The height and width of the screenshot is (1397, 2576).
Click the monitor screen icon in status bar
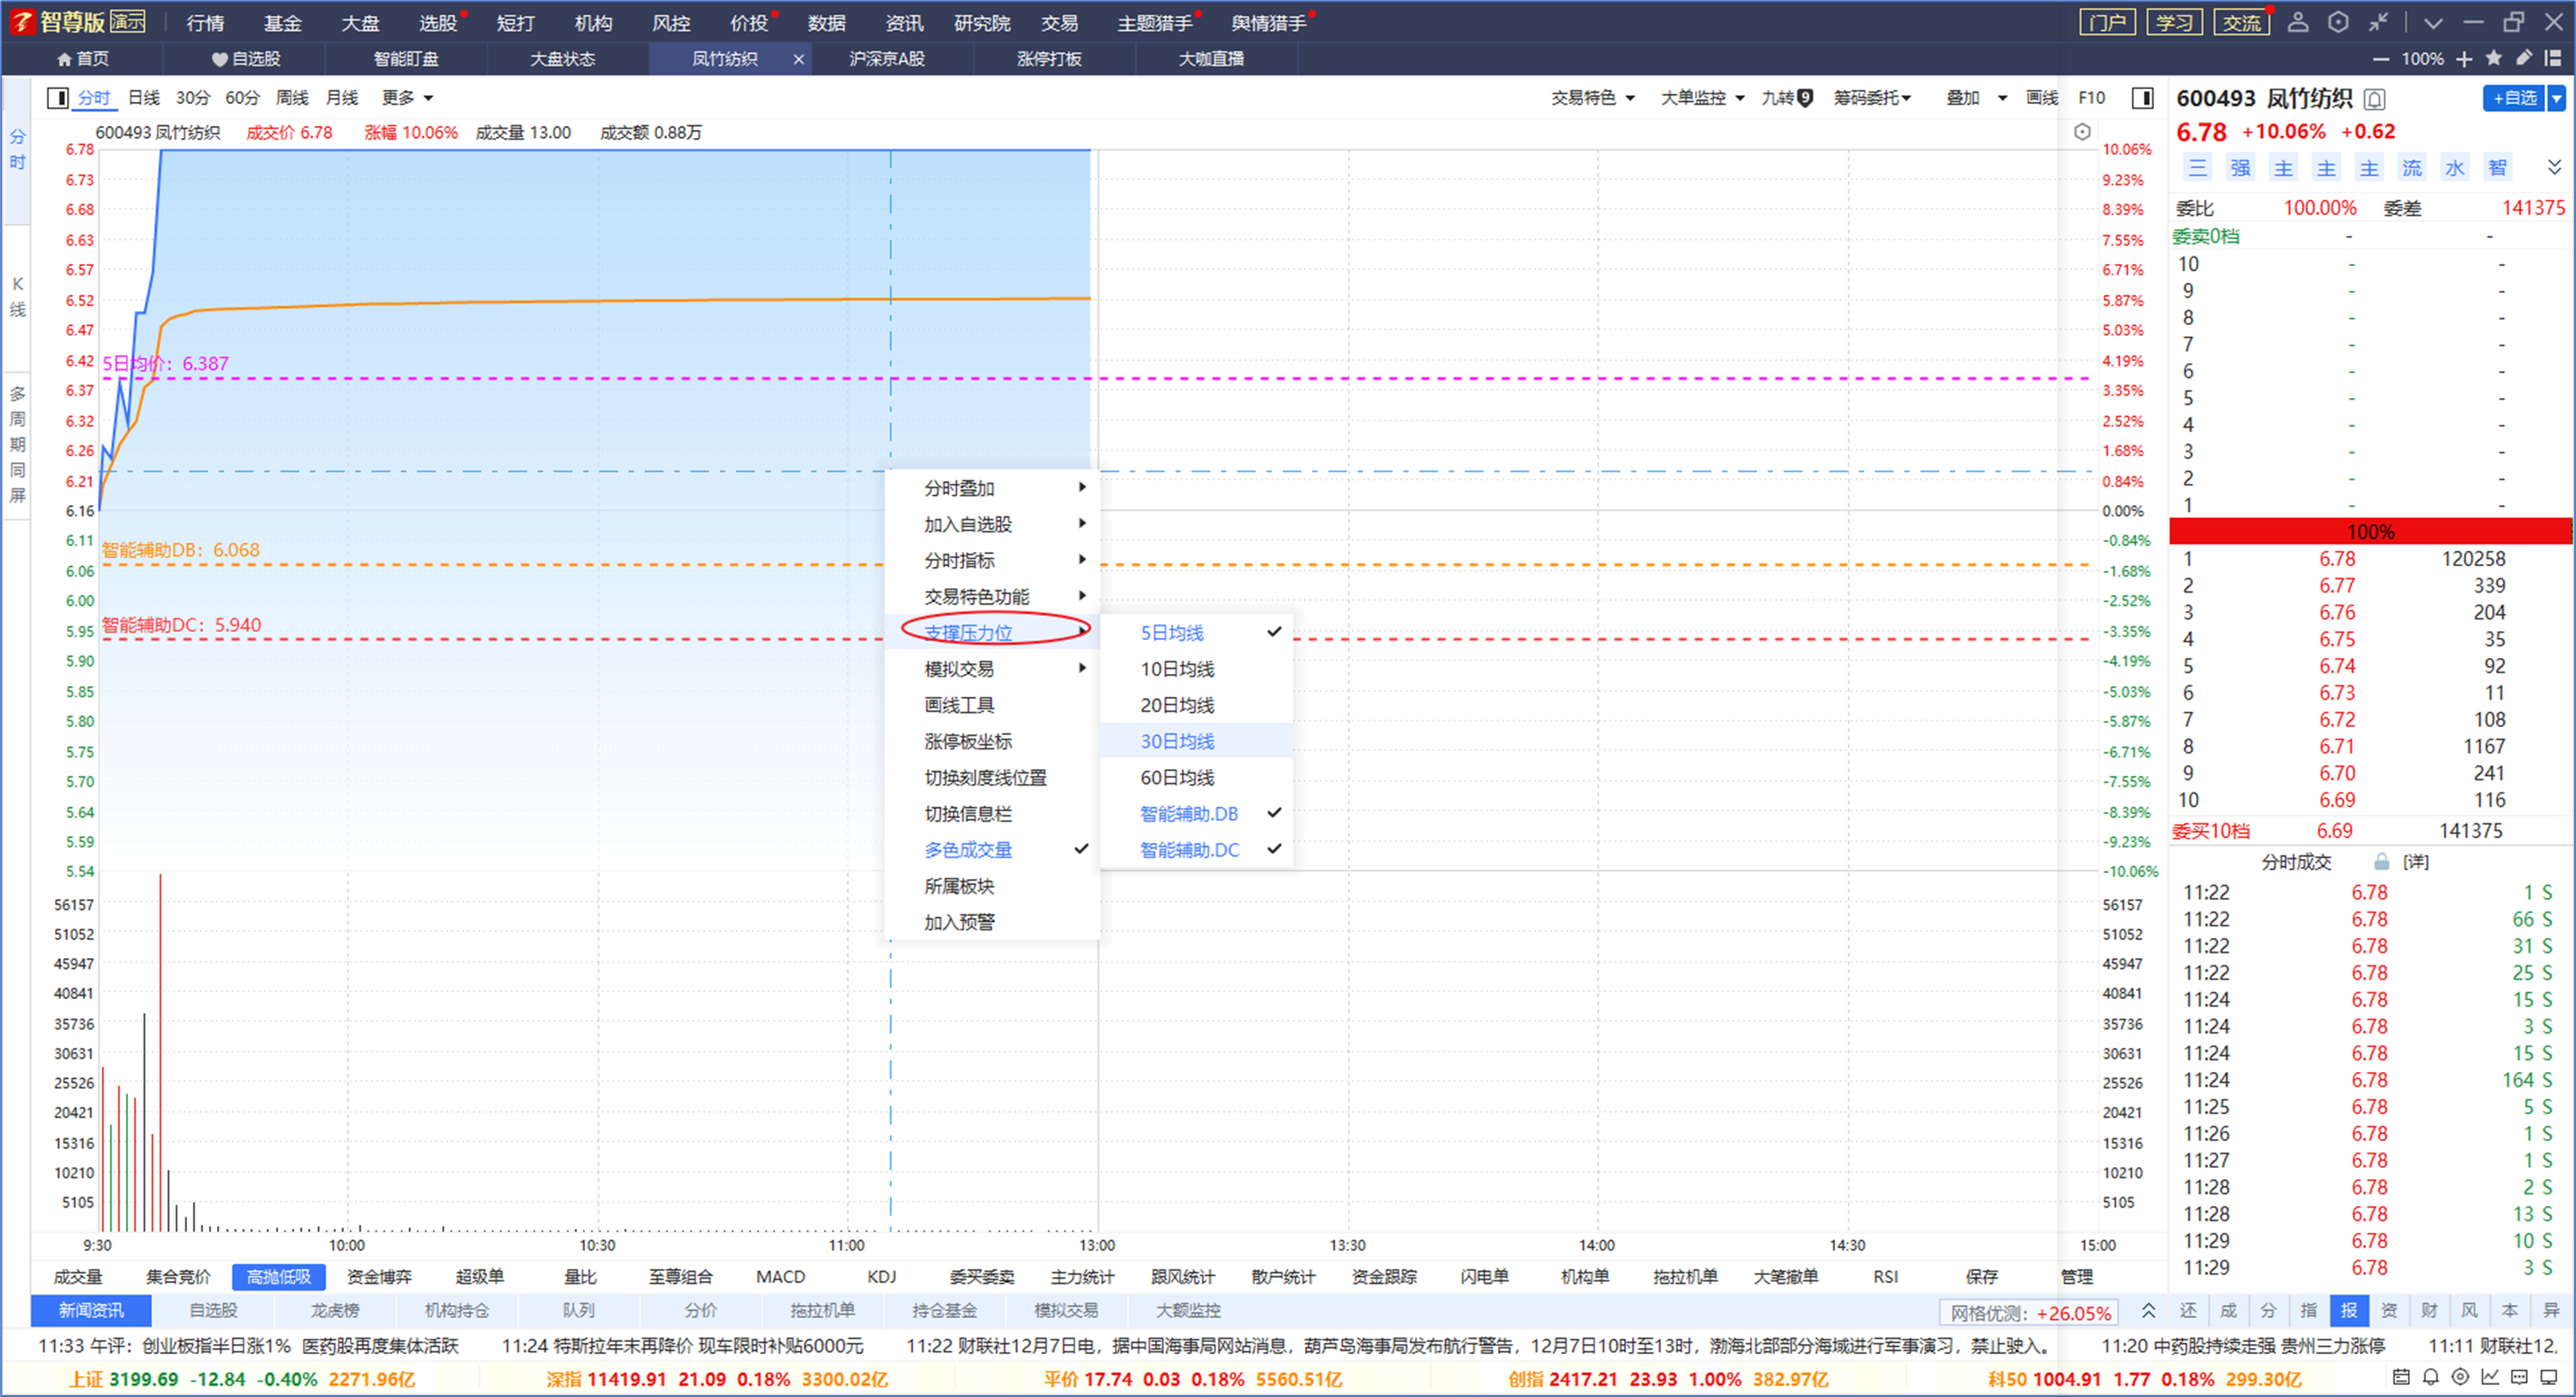2549,1377
